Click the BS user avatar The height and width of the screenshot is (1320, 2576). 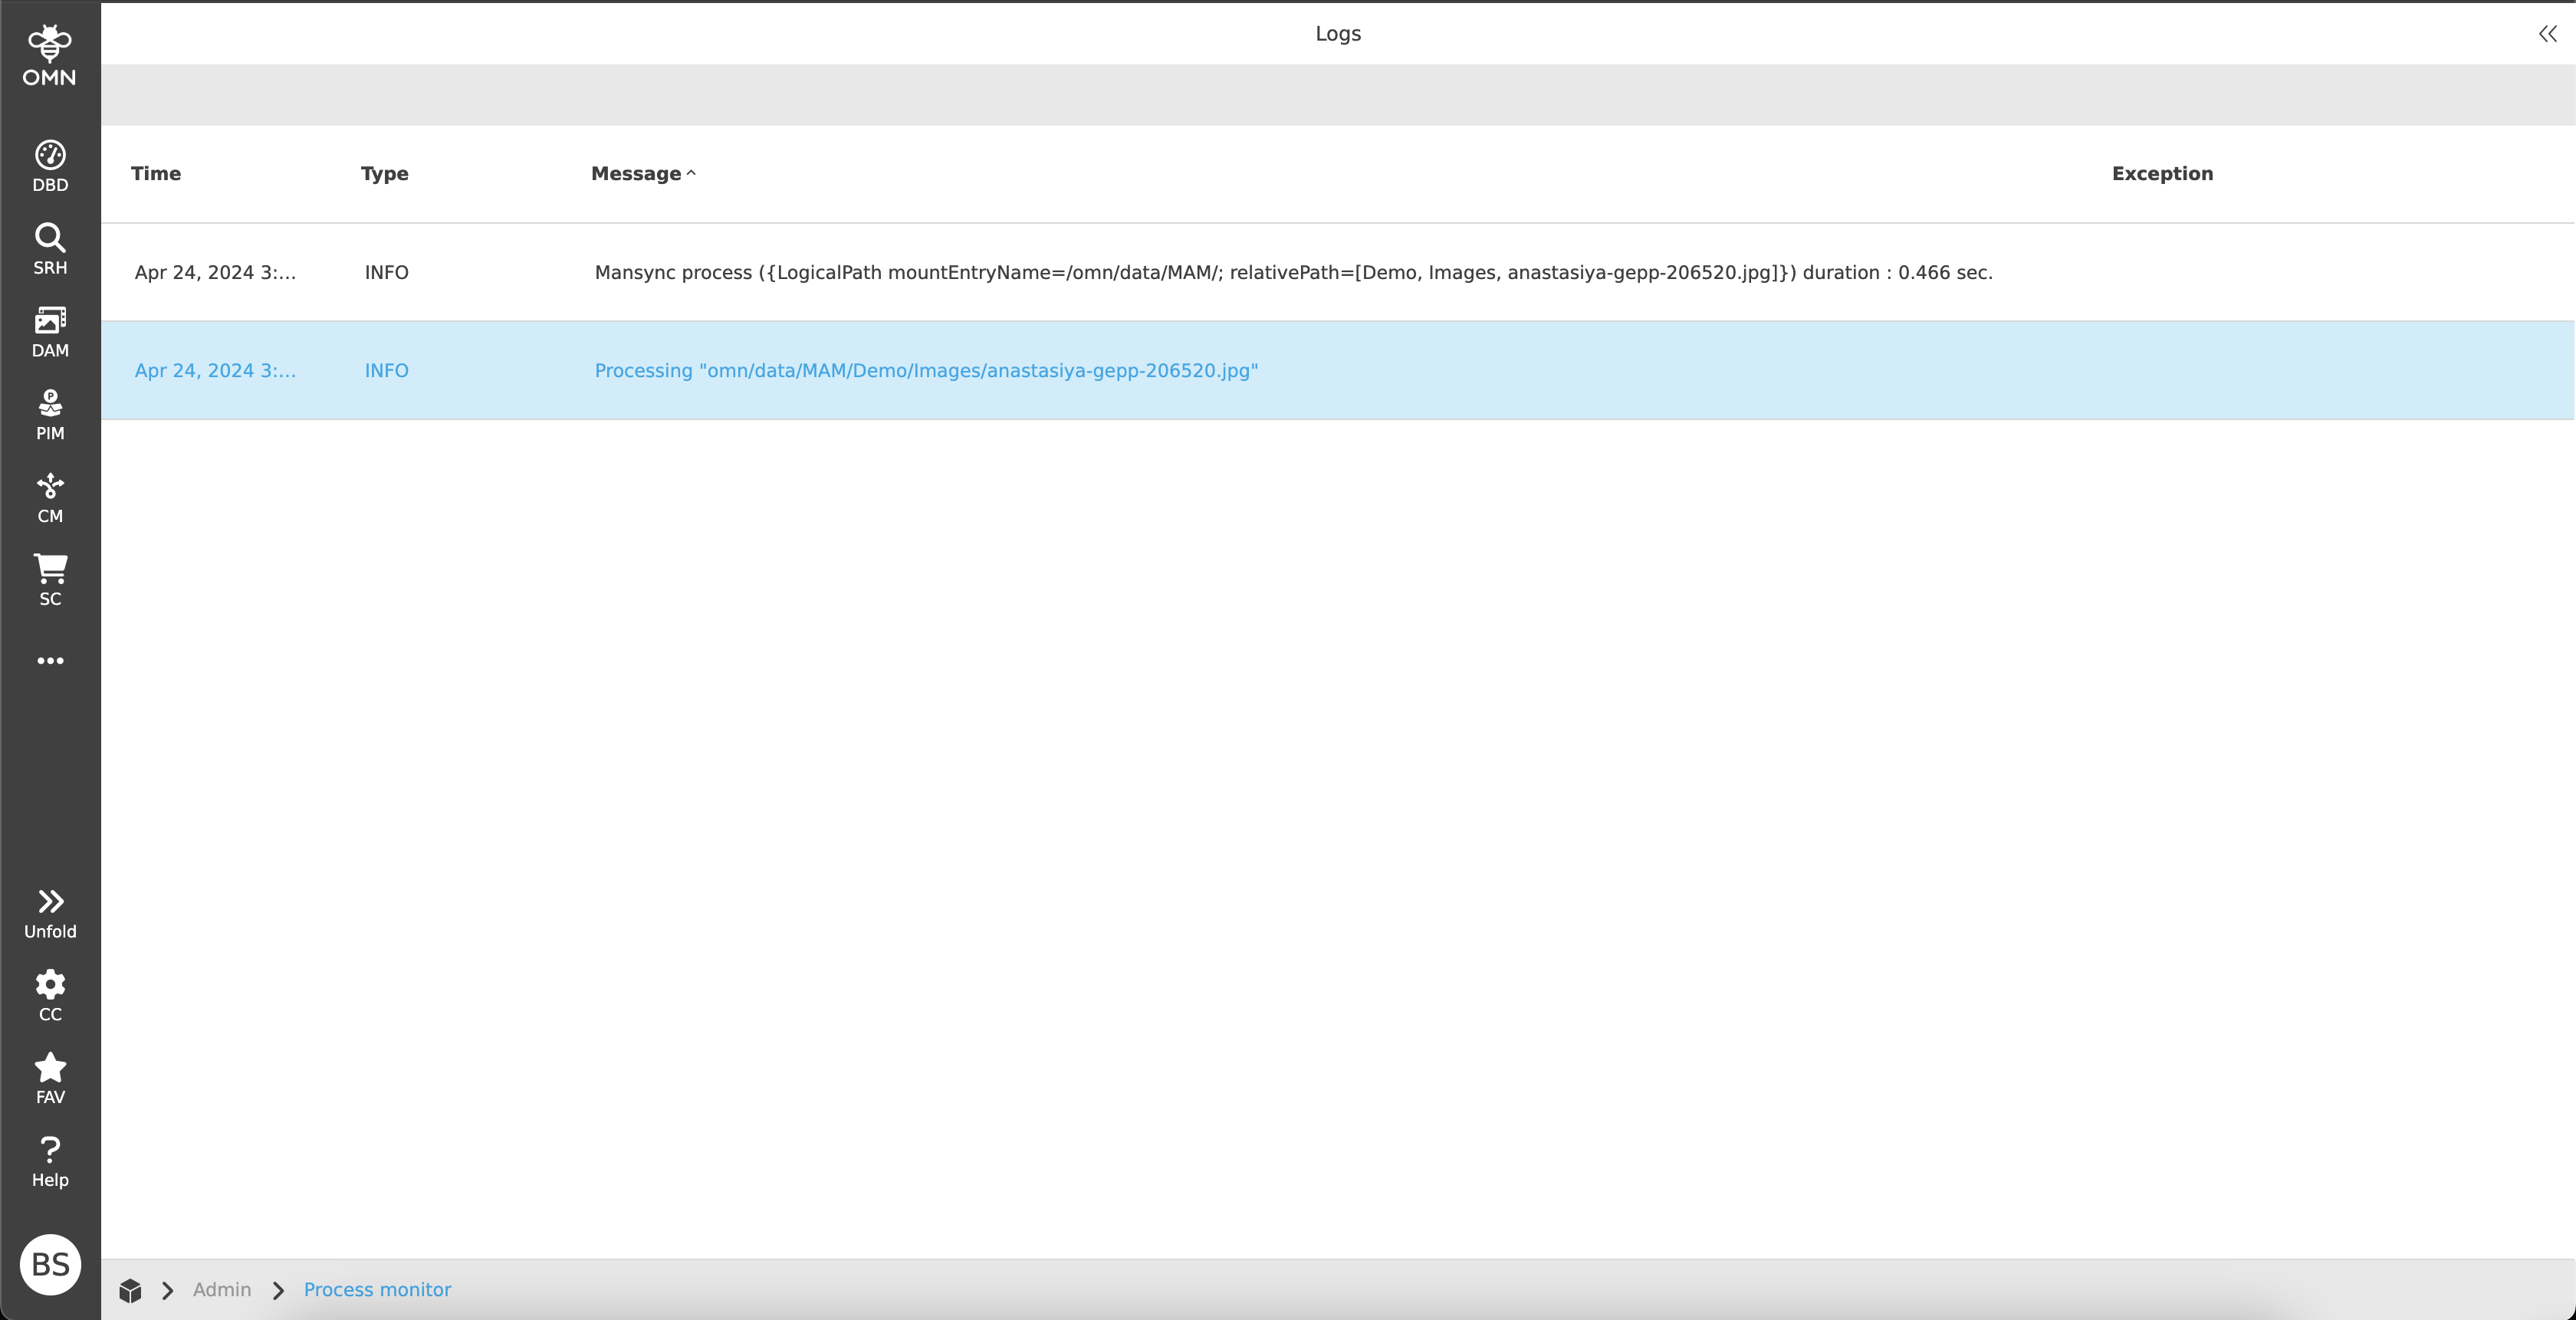[x=50, y=1265]
